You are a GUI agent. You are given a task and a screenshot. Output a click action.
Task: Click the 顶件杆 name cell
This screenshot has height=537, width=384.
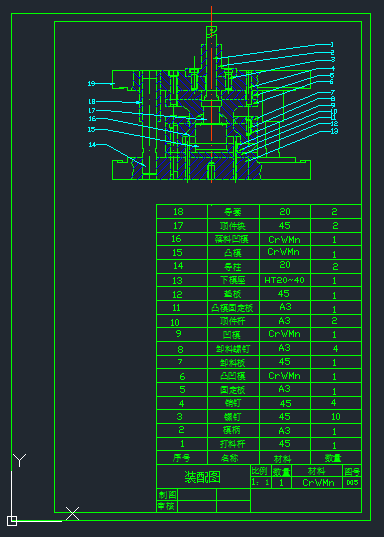pos(233,321)
